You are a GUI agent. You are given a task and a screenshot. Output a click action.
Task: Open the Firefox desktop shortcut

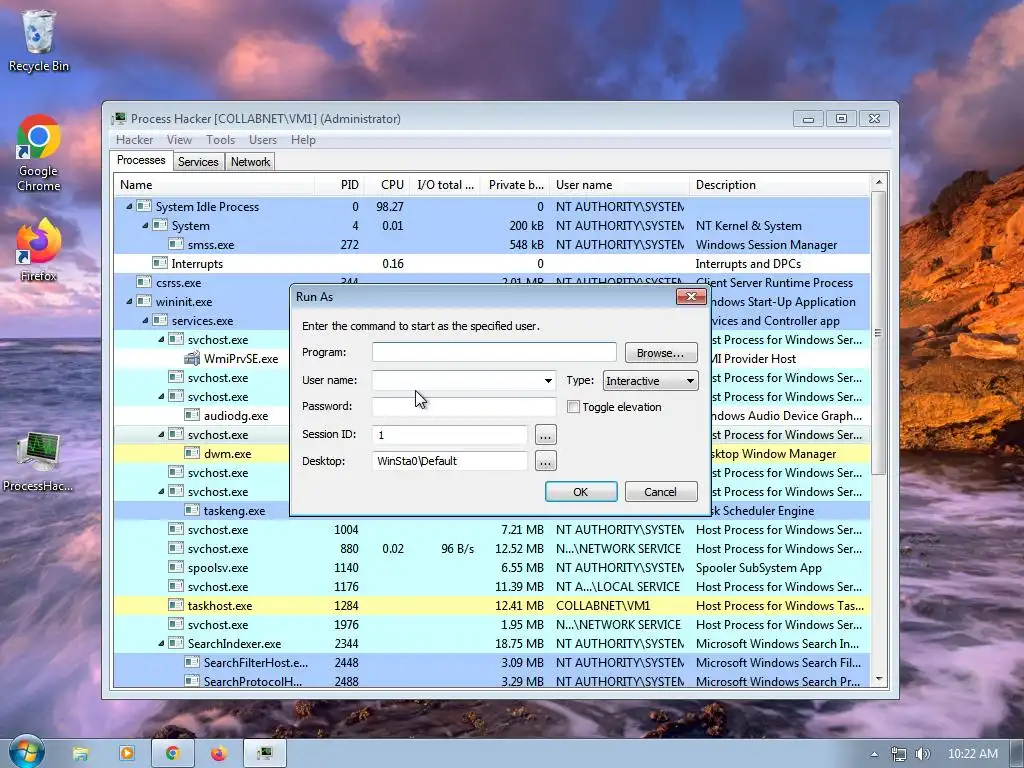point(39,249)
